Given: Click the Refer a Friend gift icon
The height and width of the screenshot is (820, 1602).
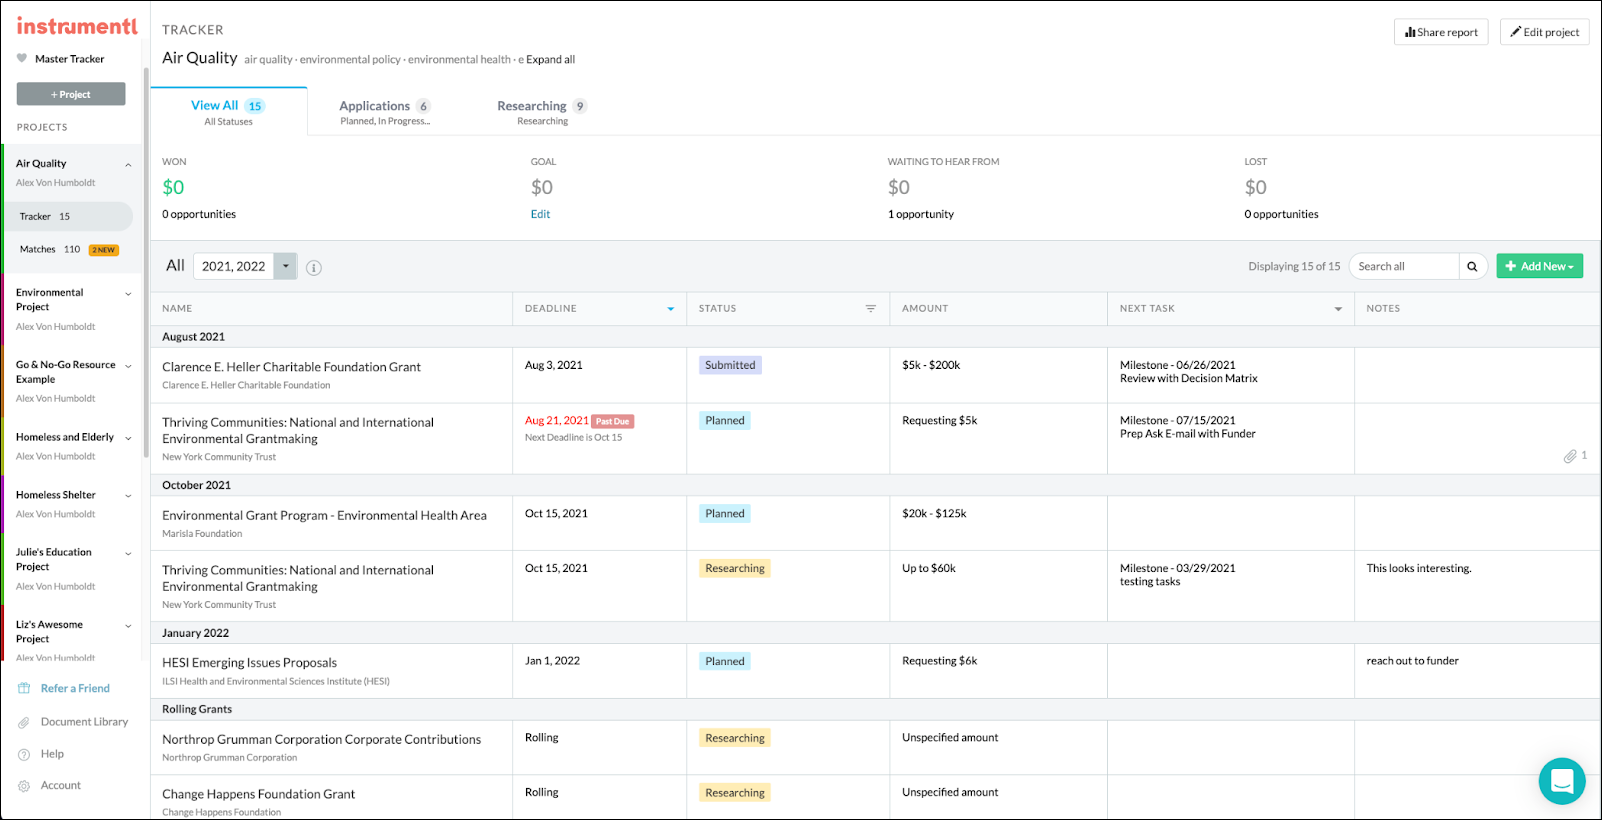Looking at the screenshot, I should click(24, 689).
